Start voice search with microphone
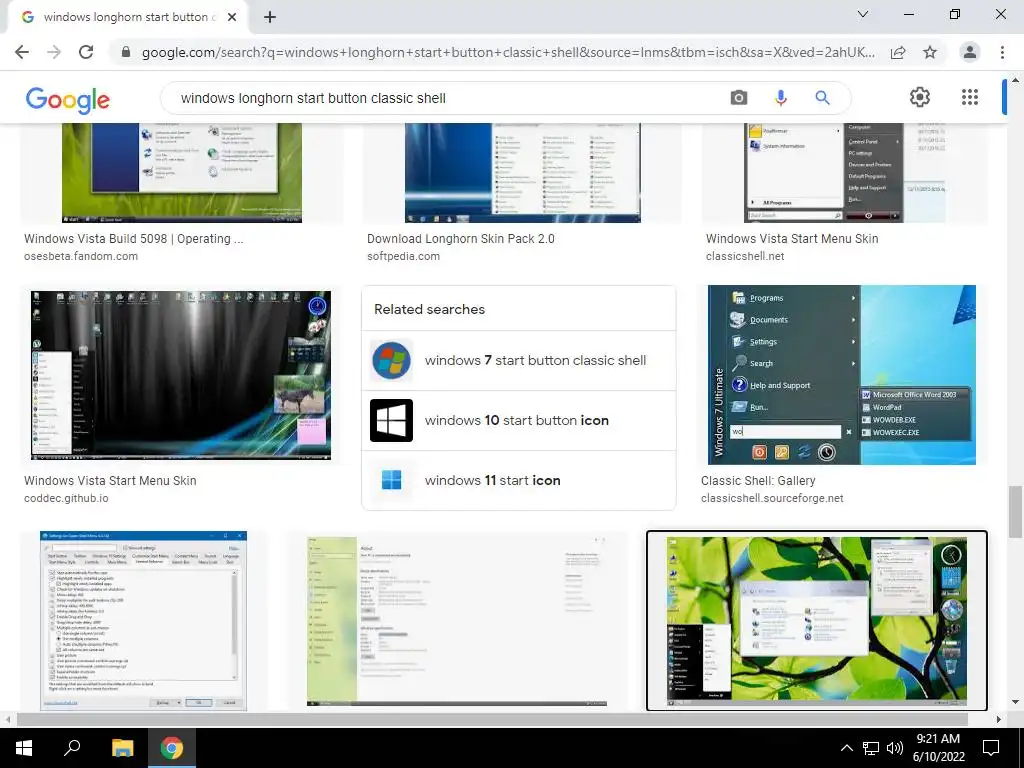 tap(780, 98)
